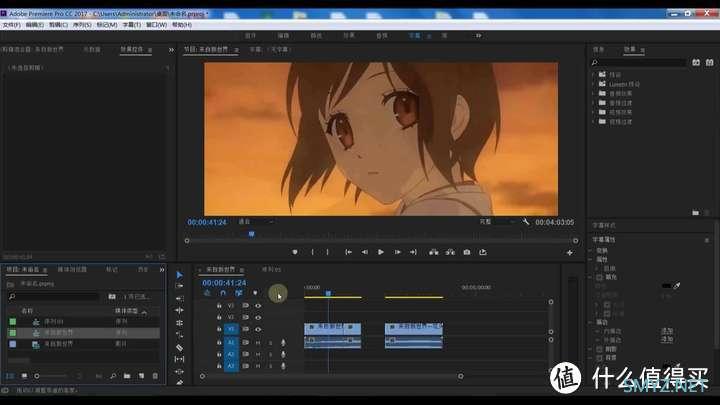Create new bin in Project panel
The image size is (720, 405).
pos(127,376)
